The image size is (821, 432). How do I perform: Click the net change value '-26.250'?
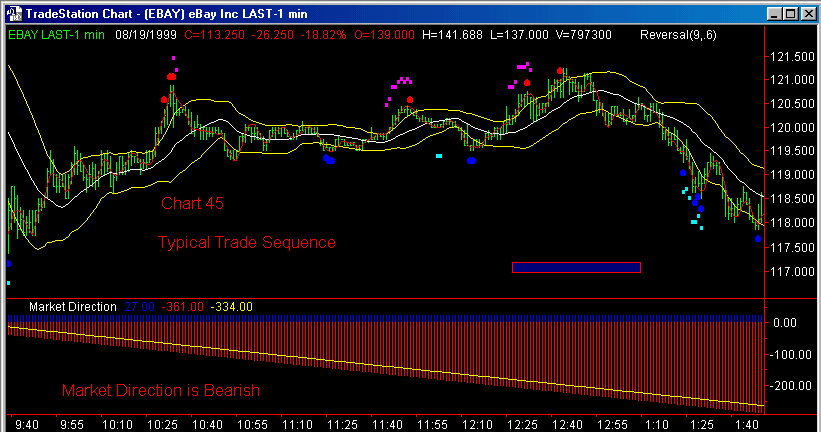[273, 35]
